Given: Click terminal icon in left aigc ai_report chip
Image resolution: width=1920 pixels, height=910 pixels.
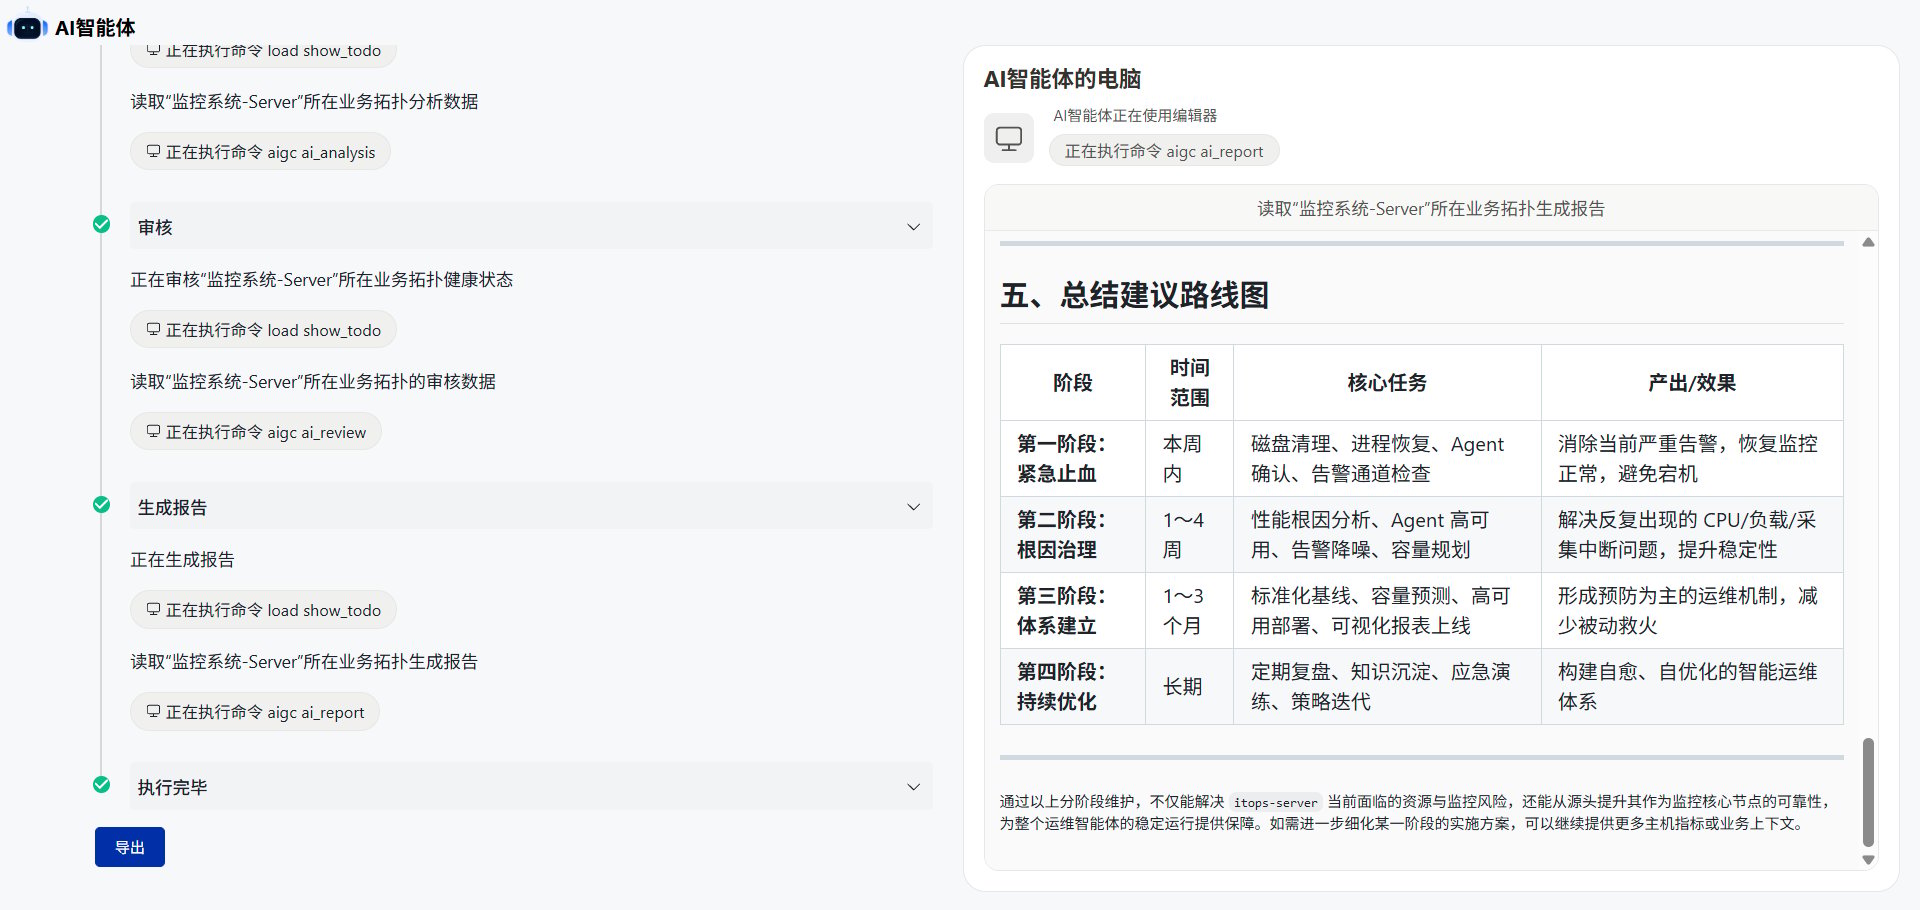Looking at the screenshot, I should point(153,712).
